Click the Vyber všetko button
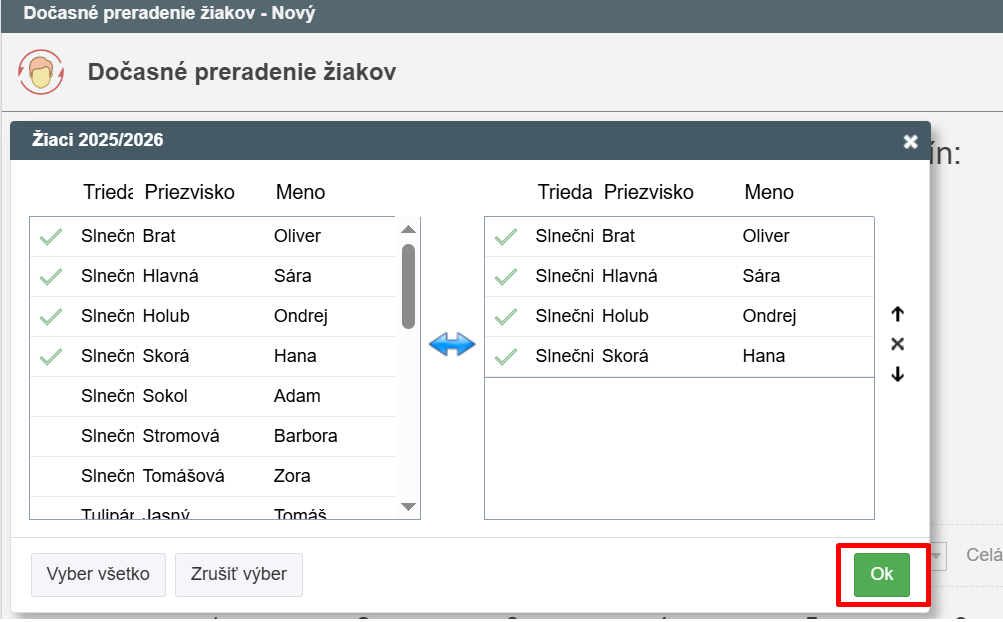Viewport: 1003px width, 622px height. coord(98,574)
